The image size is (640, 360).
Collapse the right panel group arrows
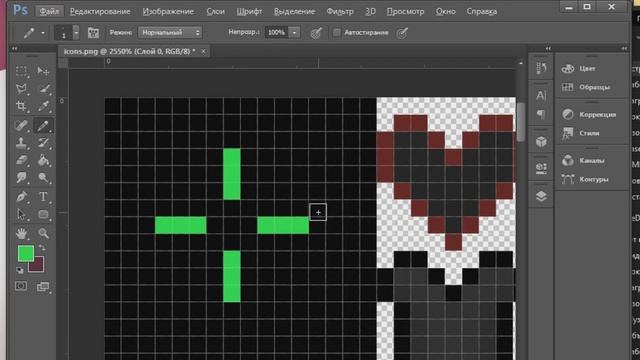[x=624, y=49]
